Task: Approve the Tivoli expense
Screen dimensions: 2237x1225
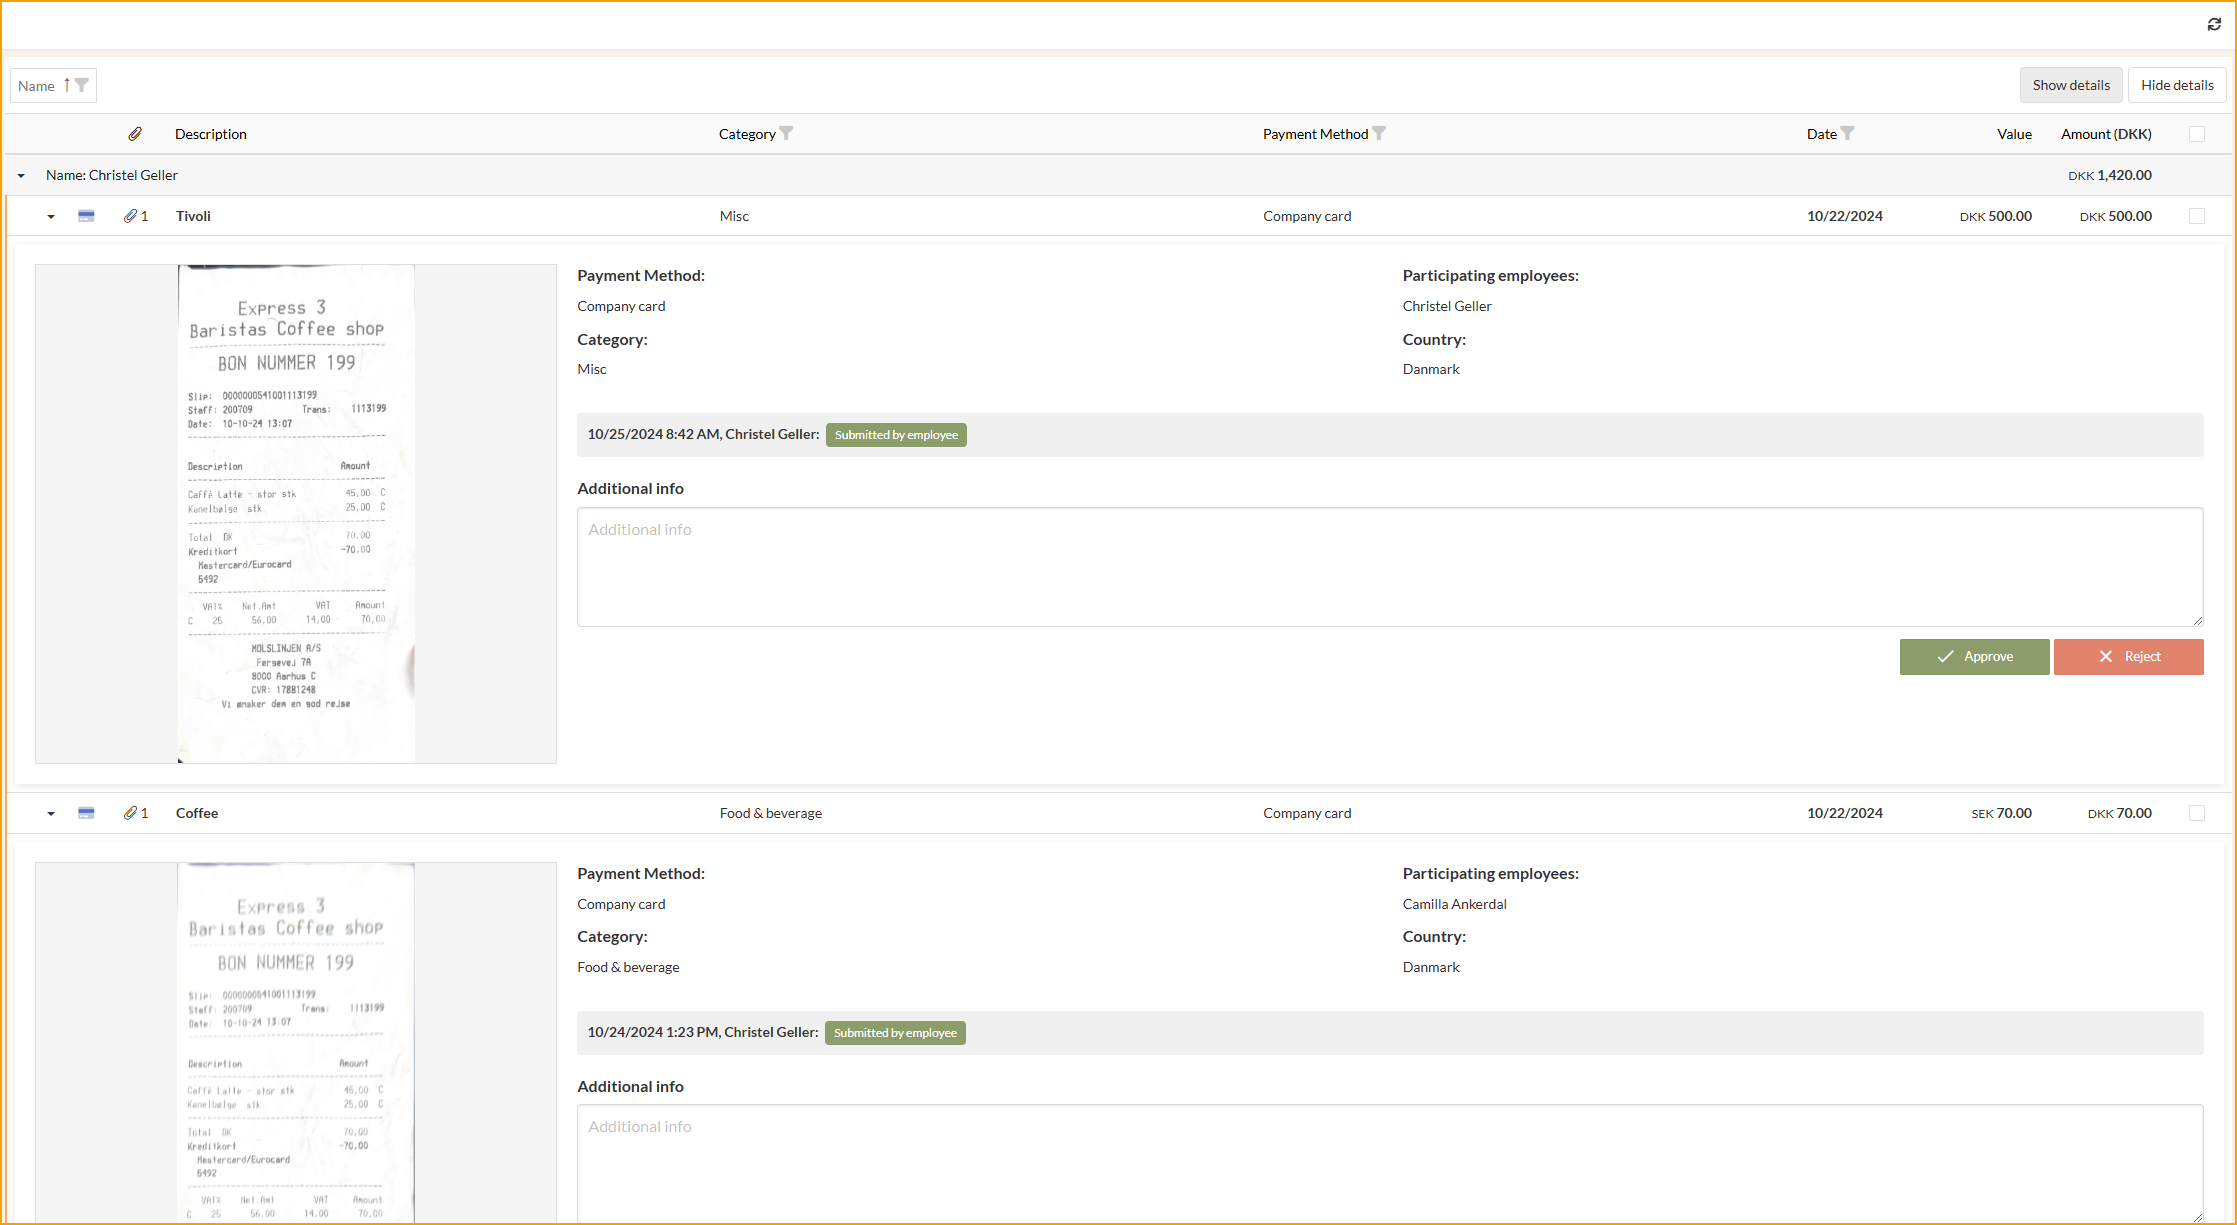Action: (1974, 657)
